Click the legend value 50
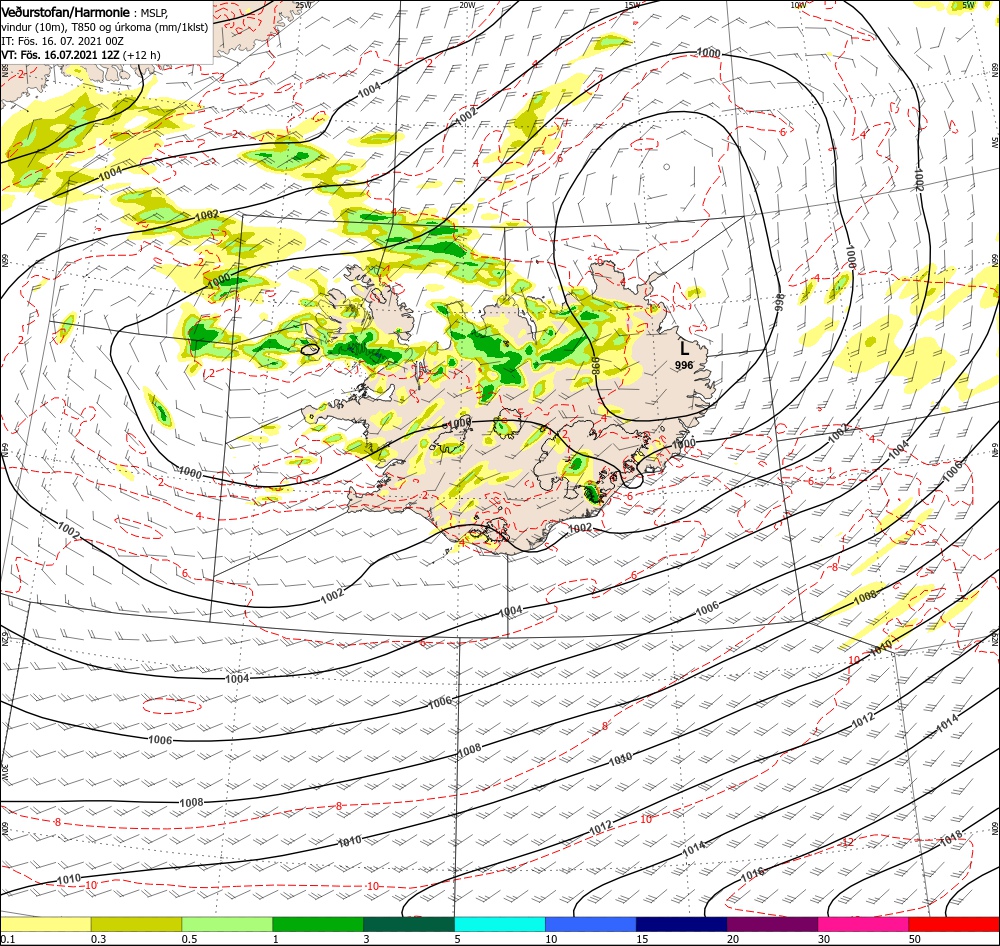1000x946 pixels. [915, 939]
